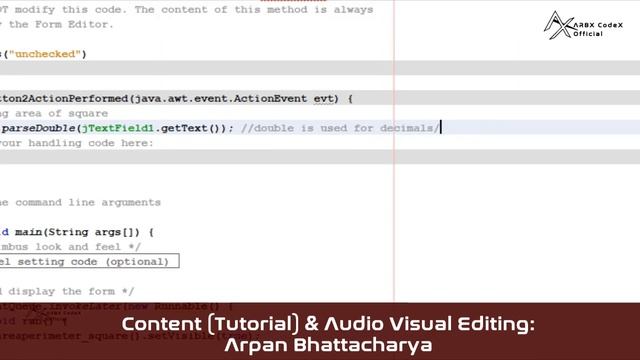The image size is (640, 360).
Task: Click getText() in the parseDouble statement
Action: coord(190,128)
